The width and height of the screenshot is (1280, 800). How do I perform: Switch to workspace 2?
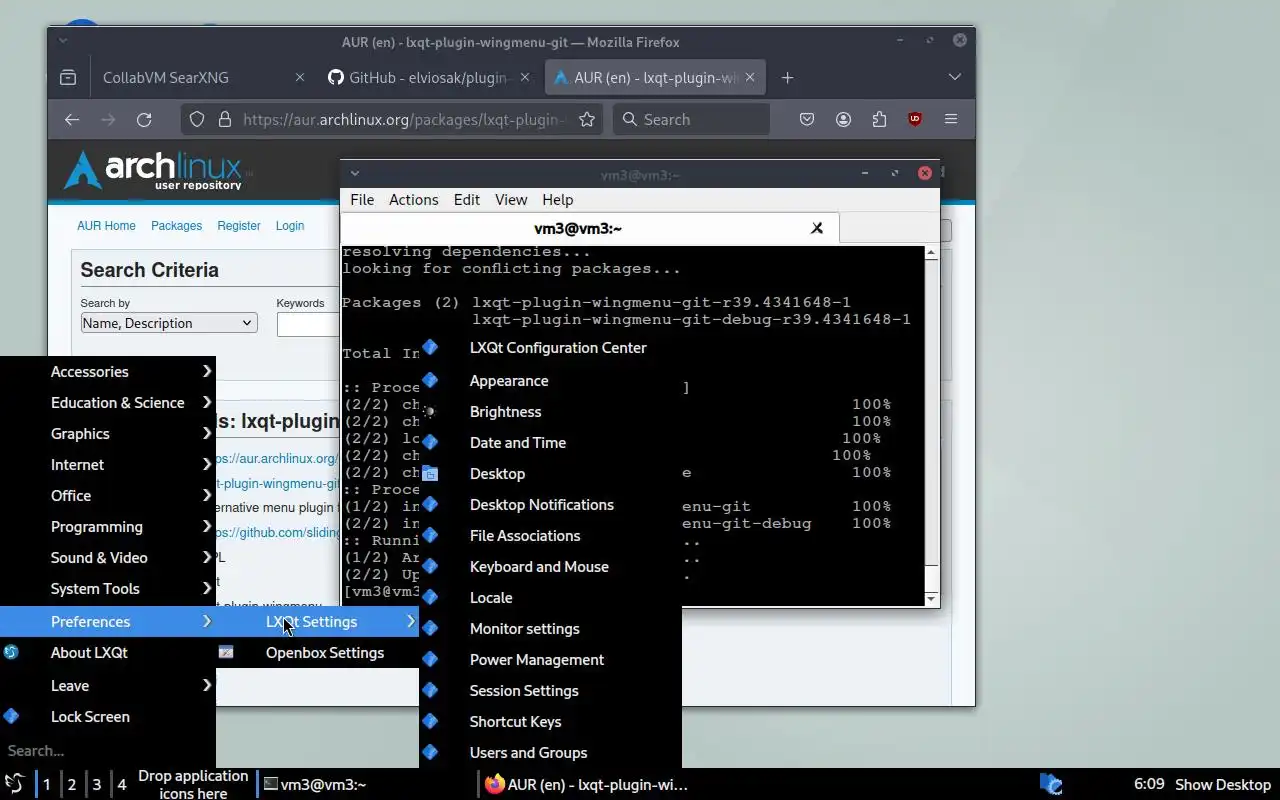[72, 785]
